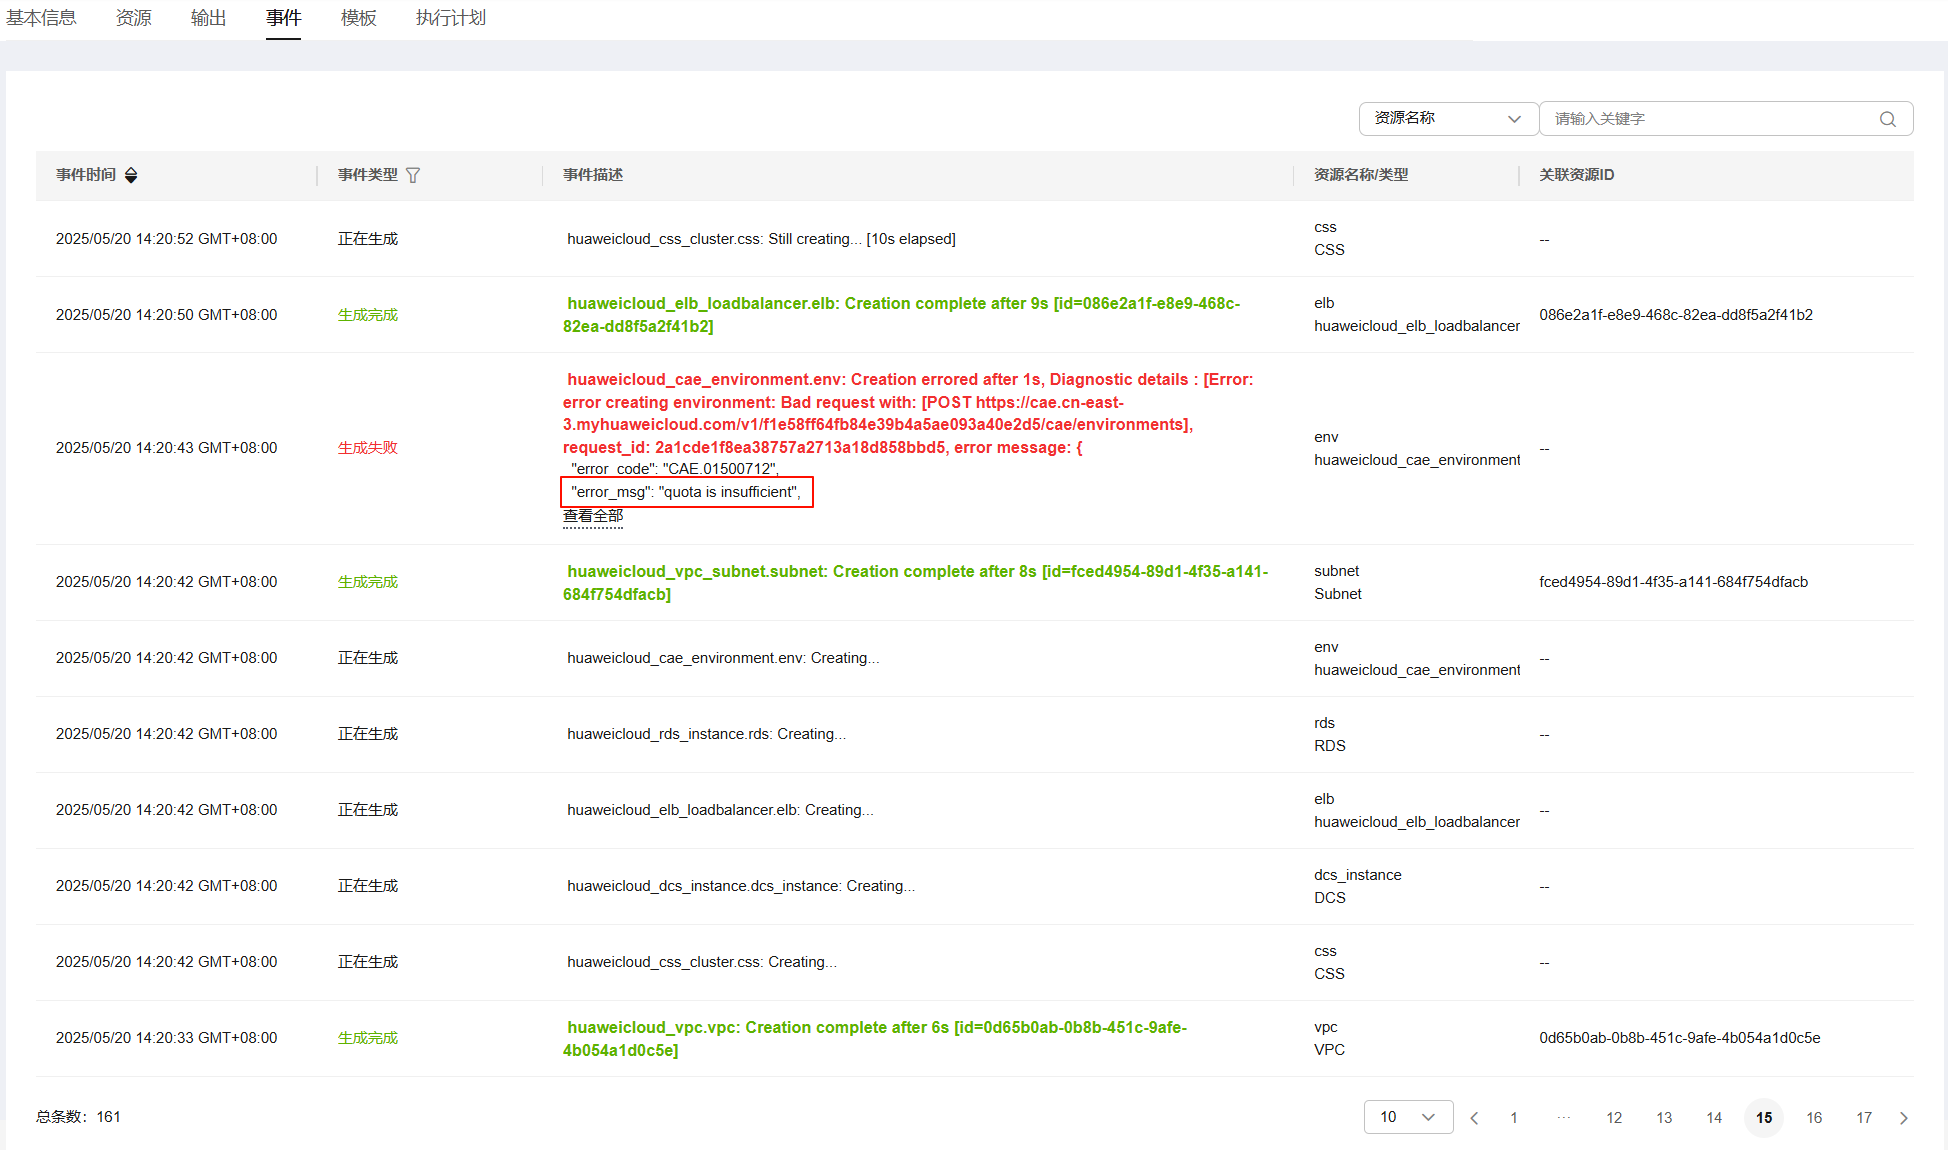Open 事件类型 filter funnel icon

click(413, 175)
